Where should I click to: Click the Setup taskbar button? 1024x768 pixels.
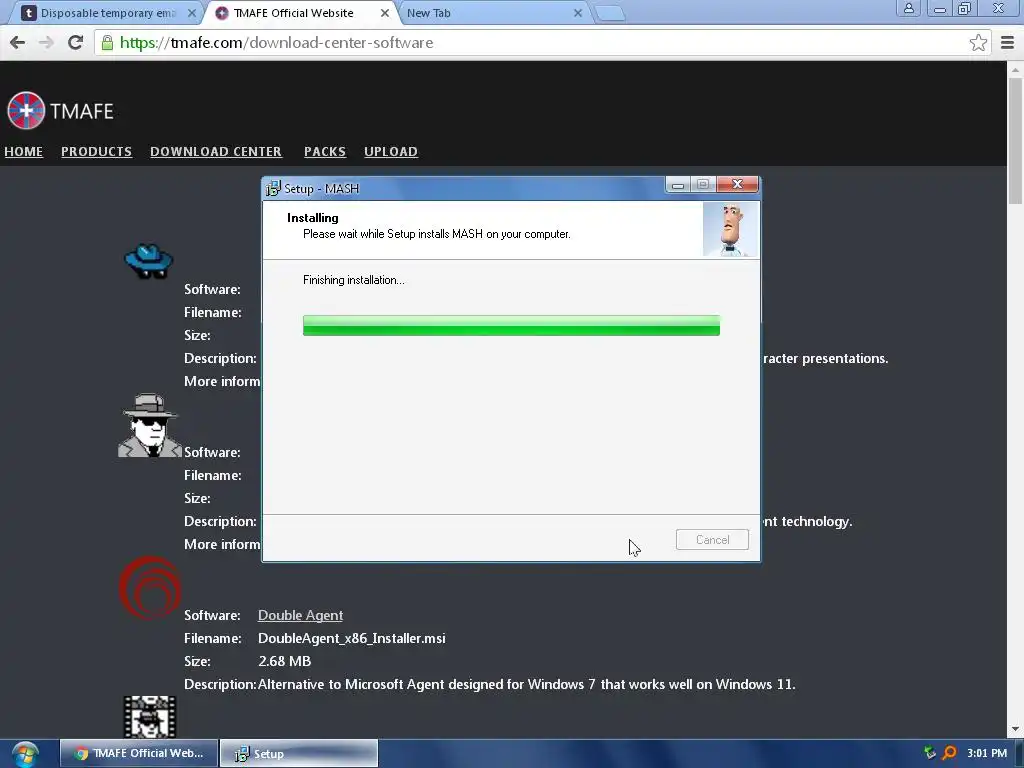(x=299, y=754)
